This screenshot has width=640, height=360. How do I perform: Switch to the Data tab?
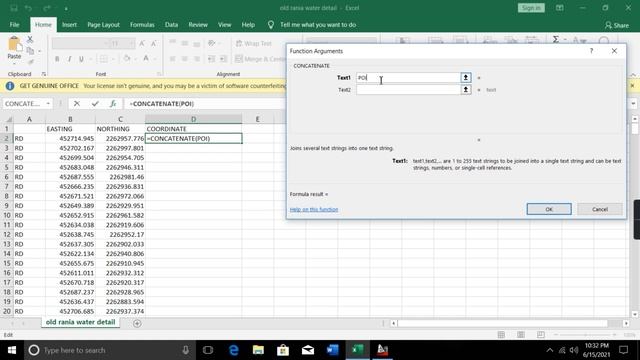[171, 25]
